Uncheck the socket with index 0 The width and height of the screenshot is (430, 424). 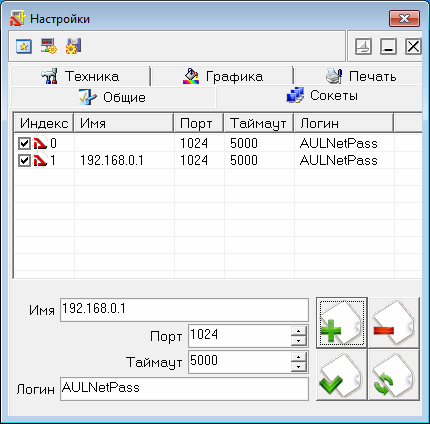pos(24,144)
